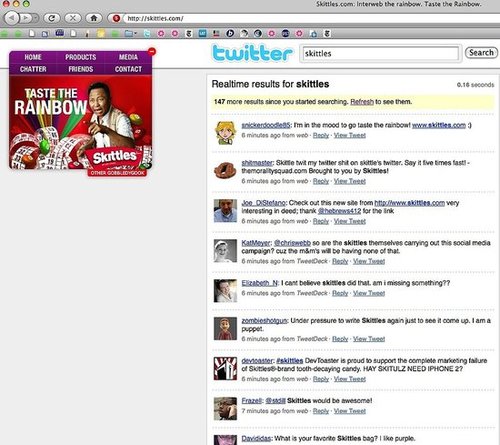Image resolution: width=500 pixels, height=445 pixels.
Task: Click the 'Realtime results for skittles' heading
Action: click(x=270, y=84)
